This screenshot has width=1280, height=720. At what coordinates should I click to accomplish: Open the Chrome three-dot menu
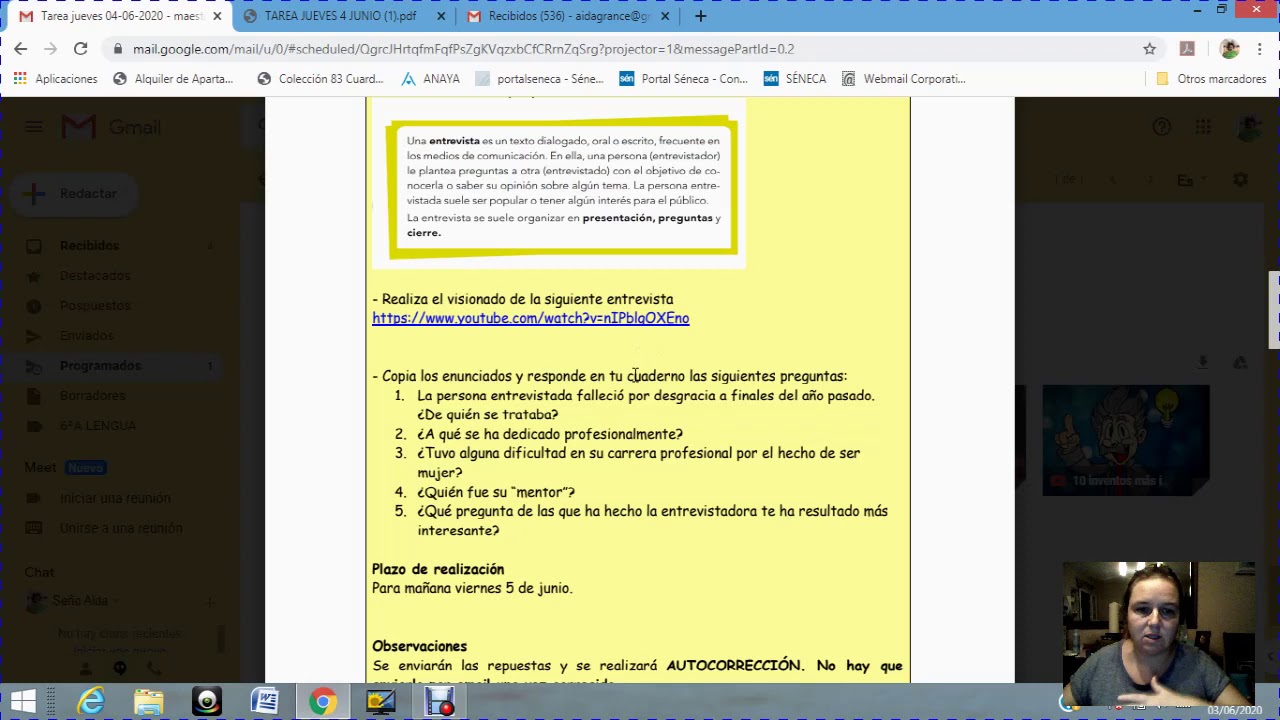[x=1260, y=48]
